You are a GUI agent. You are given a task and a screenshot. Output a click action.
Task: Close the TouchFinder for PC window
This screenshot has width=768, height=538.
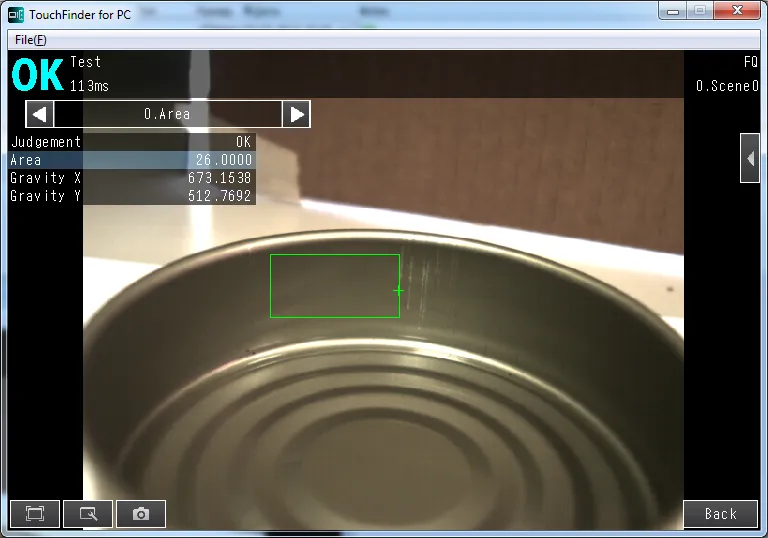[738, 10]
